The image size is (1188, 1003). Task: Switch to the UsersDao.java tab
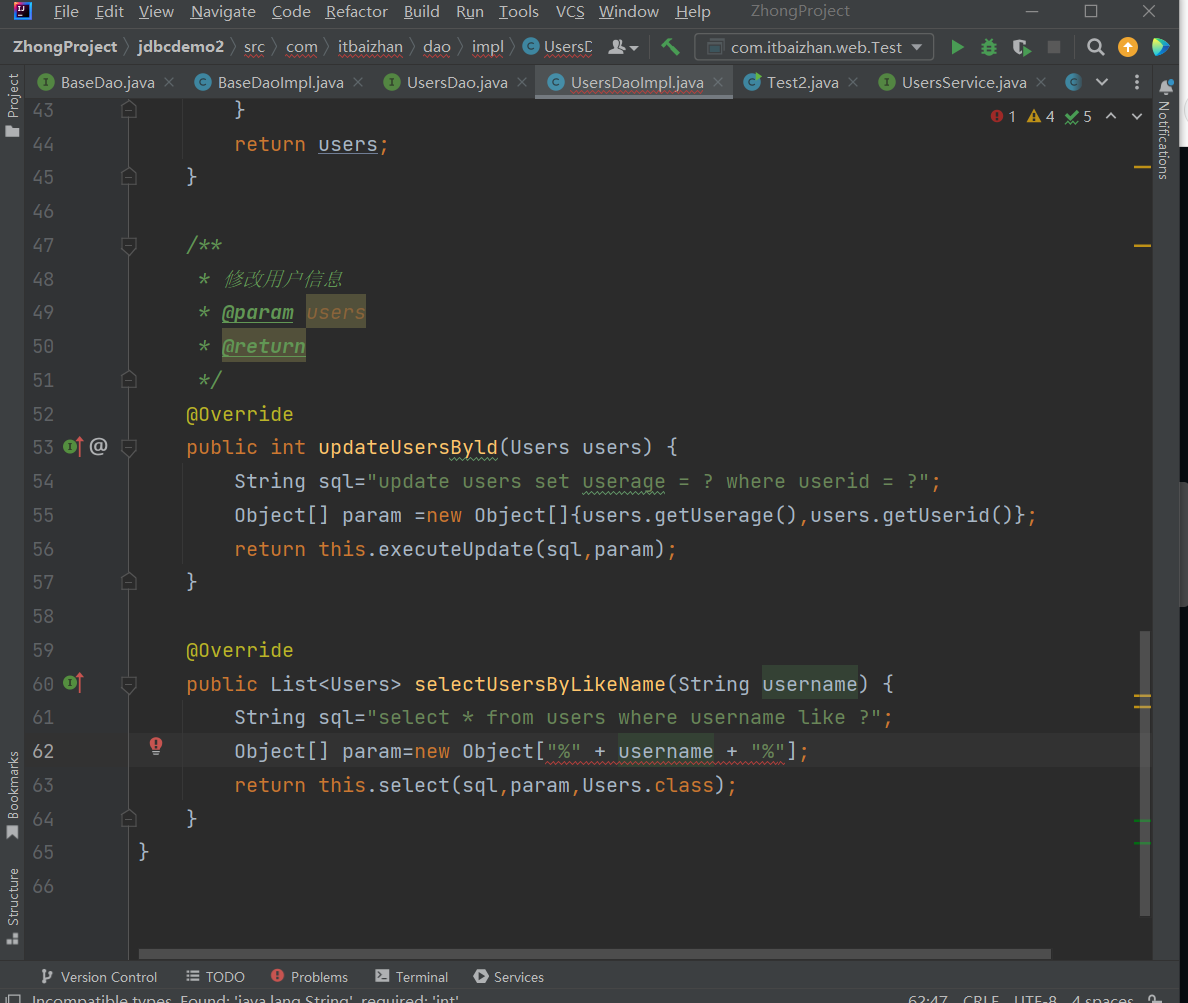[x=456, y=82]
